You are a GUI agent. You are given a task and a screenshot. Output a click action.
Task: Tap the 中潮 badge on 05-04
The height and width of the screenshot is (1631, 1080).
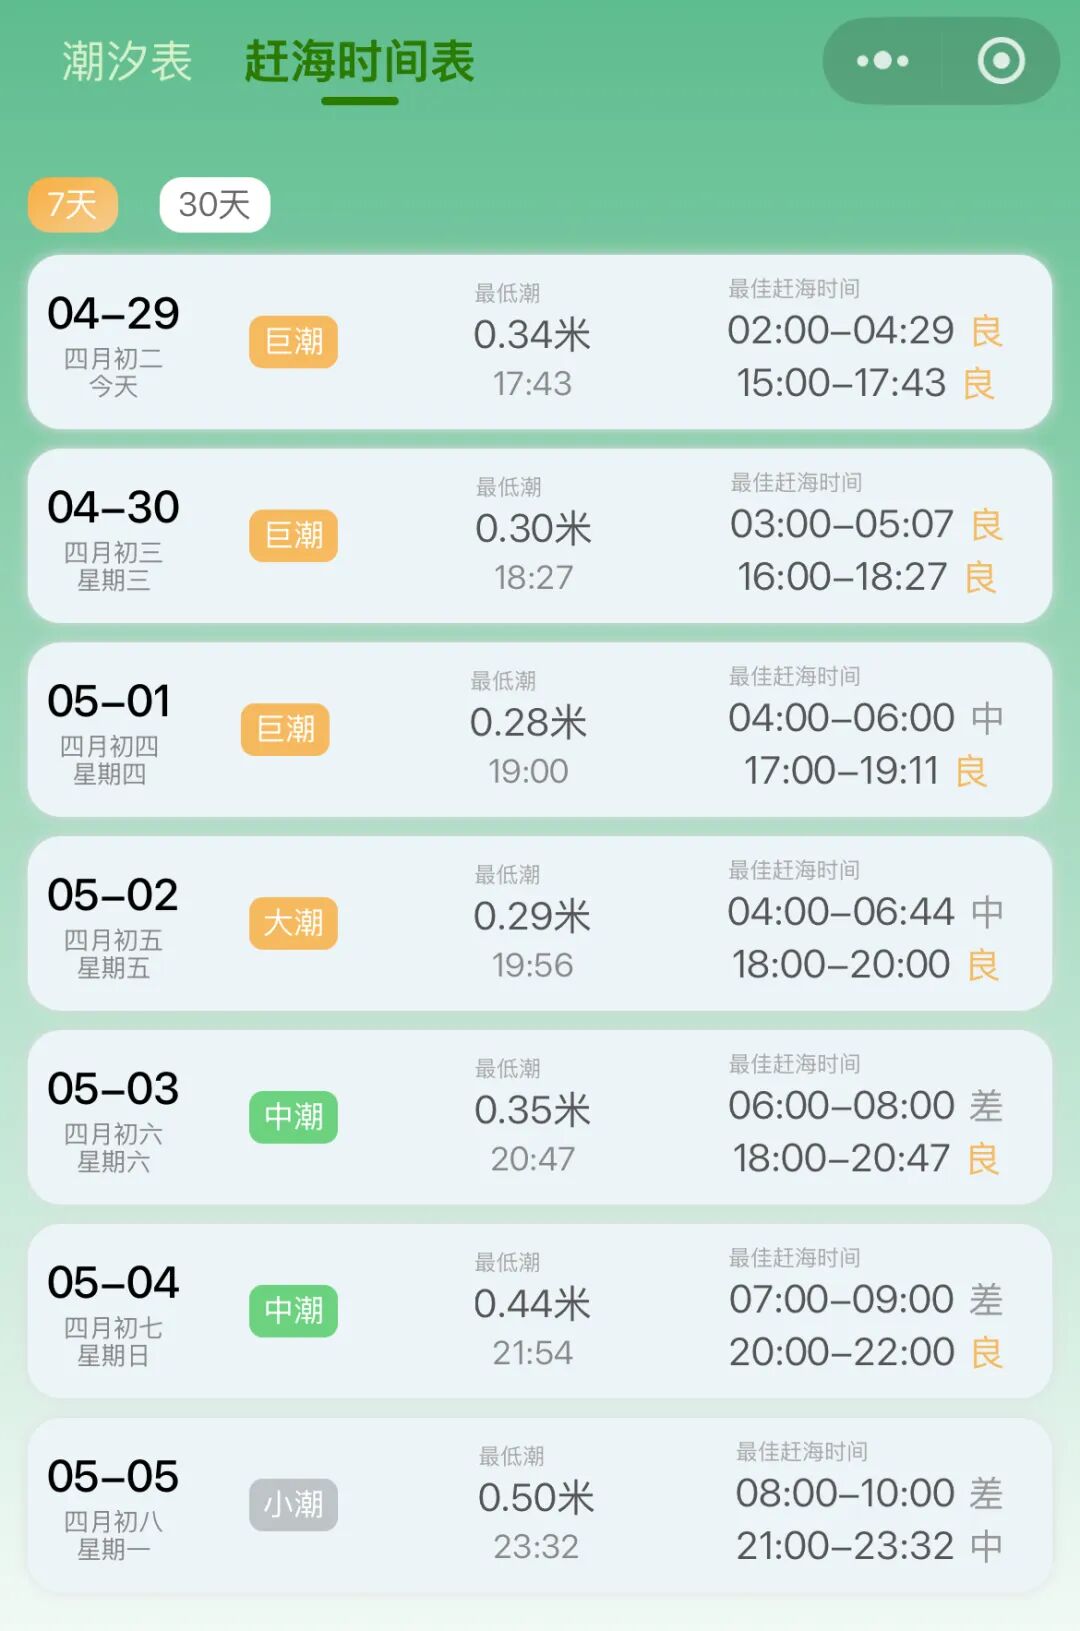click(x=294, y=1311)
